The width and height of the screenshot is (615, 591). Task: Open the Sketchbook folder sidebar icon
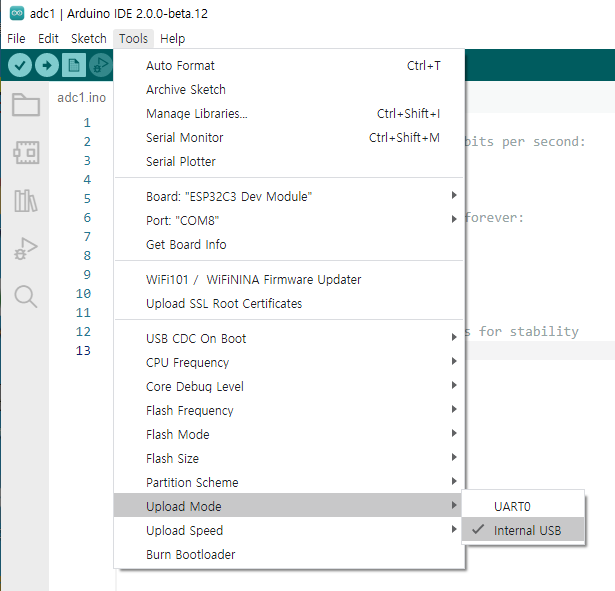coord(25,105)
